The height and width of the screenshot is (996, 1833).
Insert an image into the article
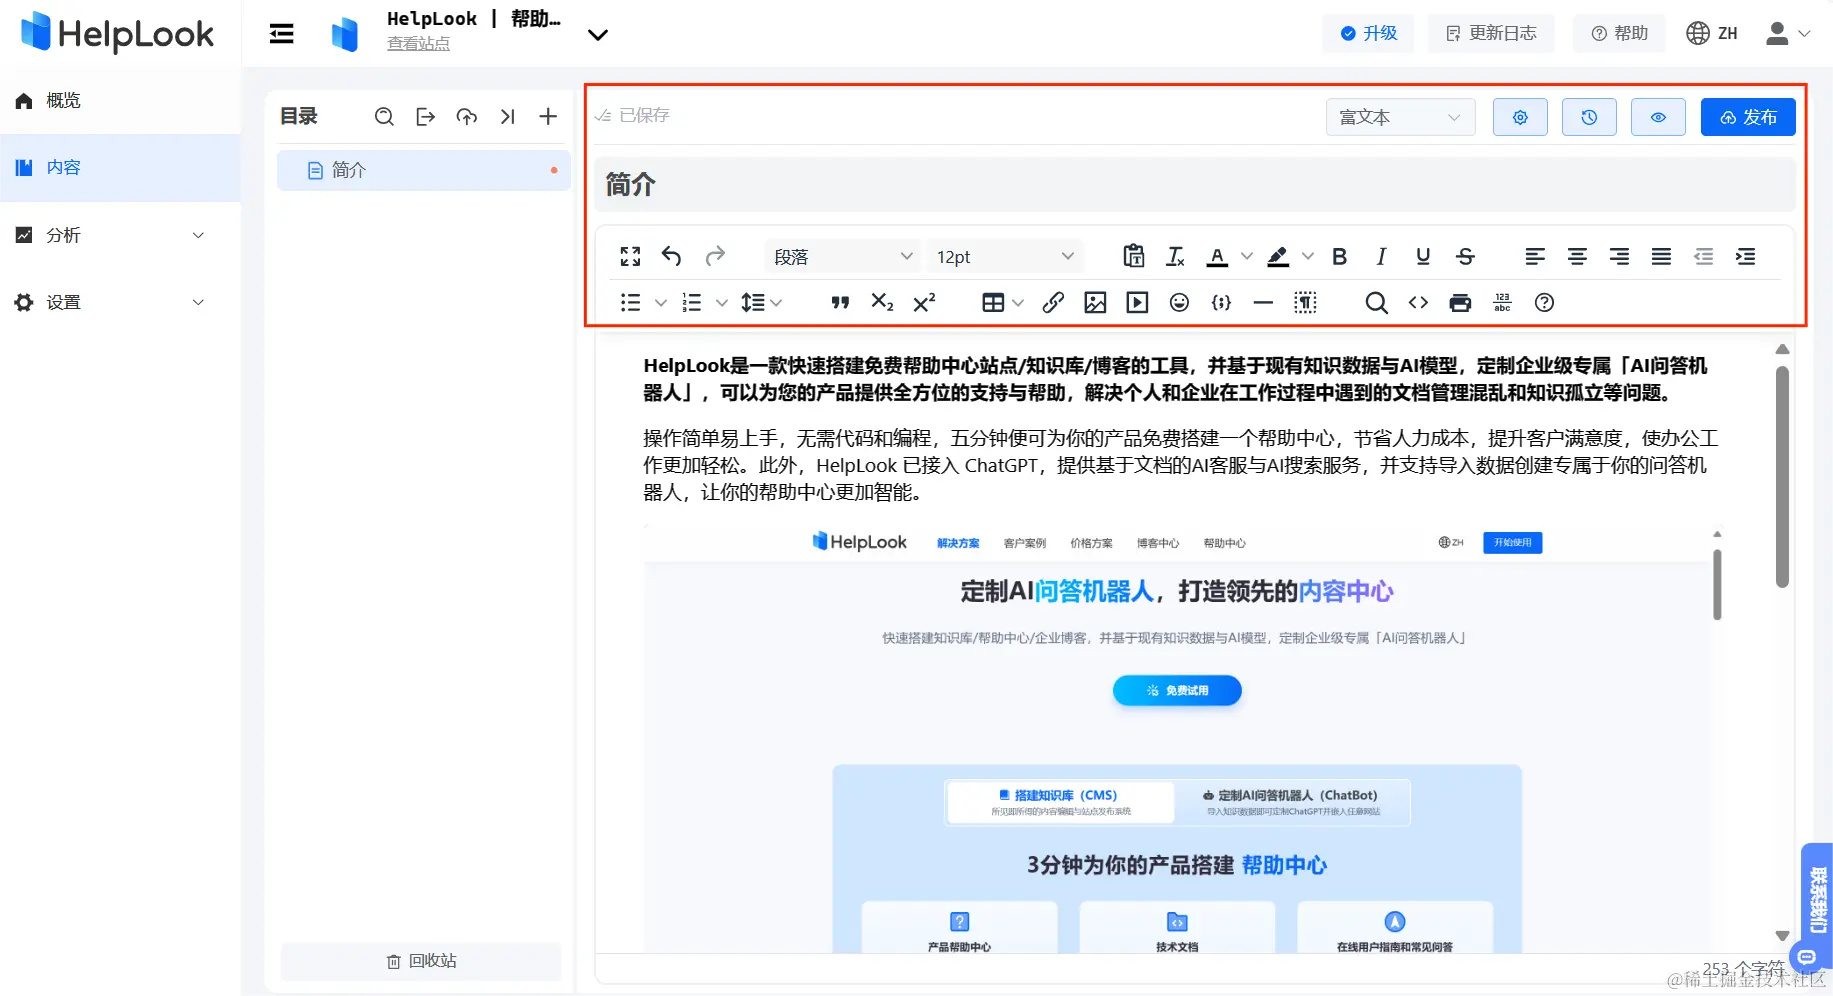tap(1095, 303)
